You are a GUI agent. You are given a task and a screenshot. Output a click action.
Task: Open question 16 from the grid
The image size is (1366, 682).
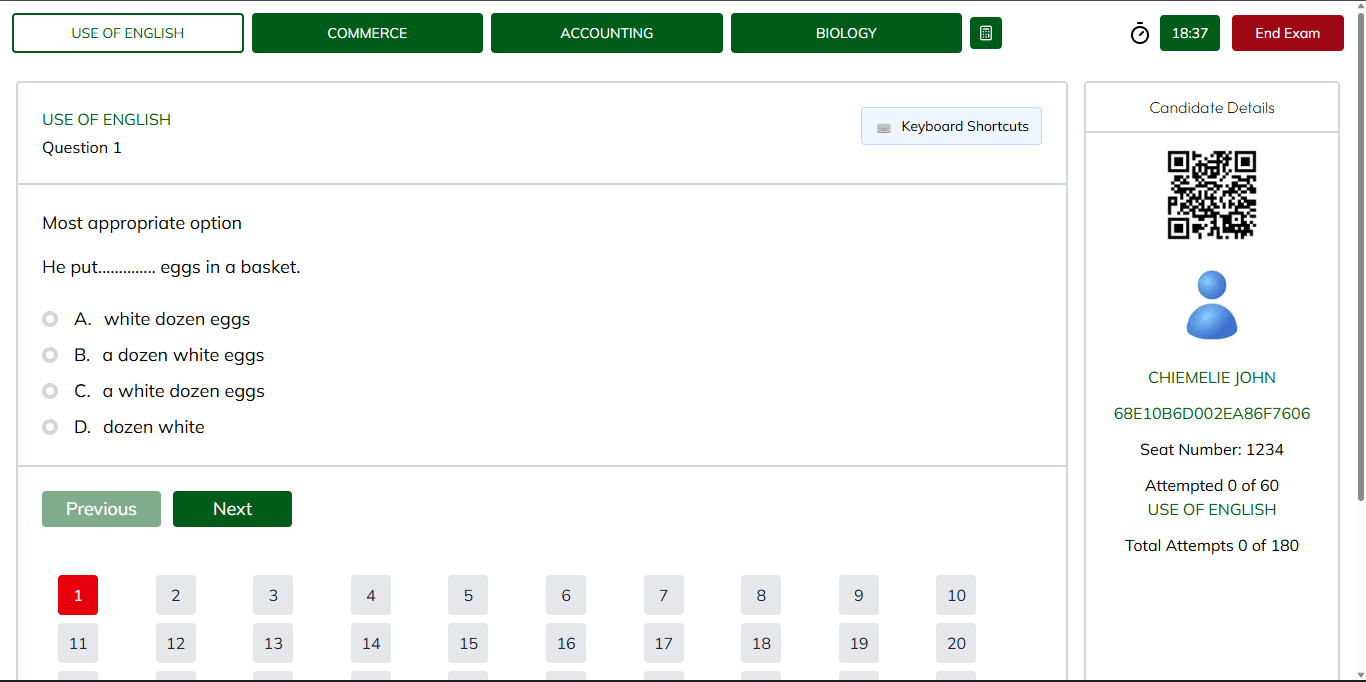(566, 643)
